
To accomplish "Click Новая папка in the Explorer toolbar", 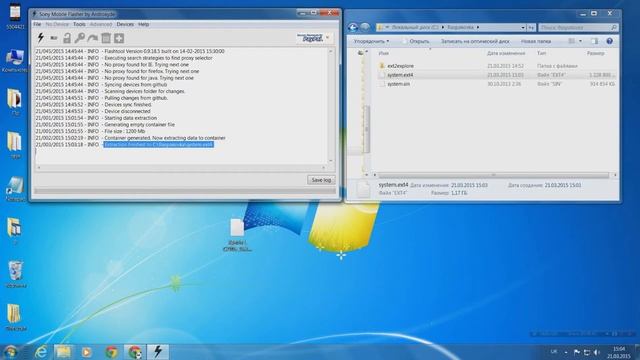I will tap(536, 41).
